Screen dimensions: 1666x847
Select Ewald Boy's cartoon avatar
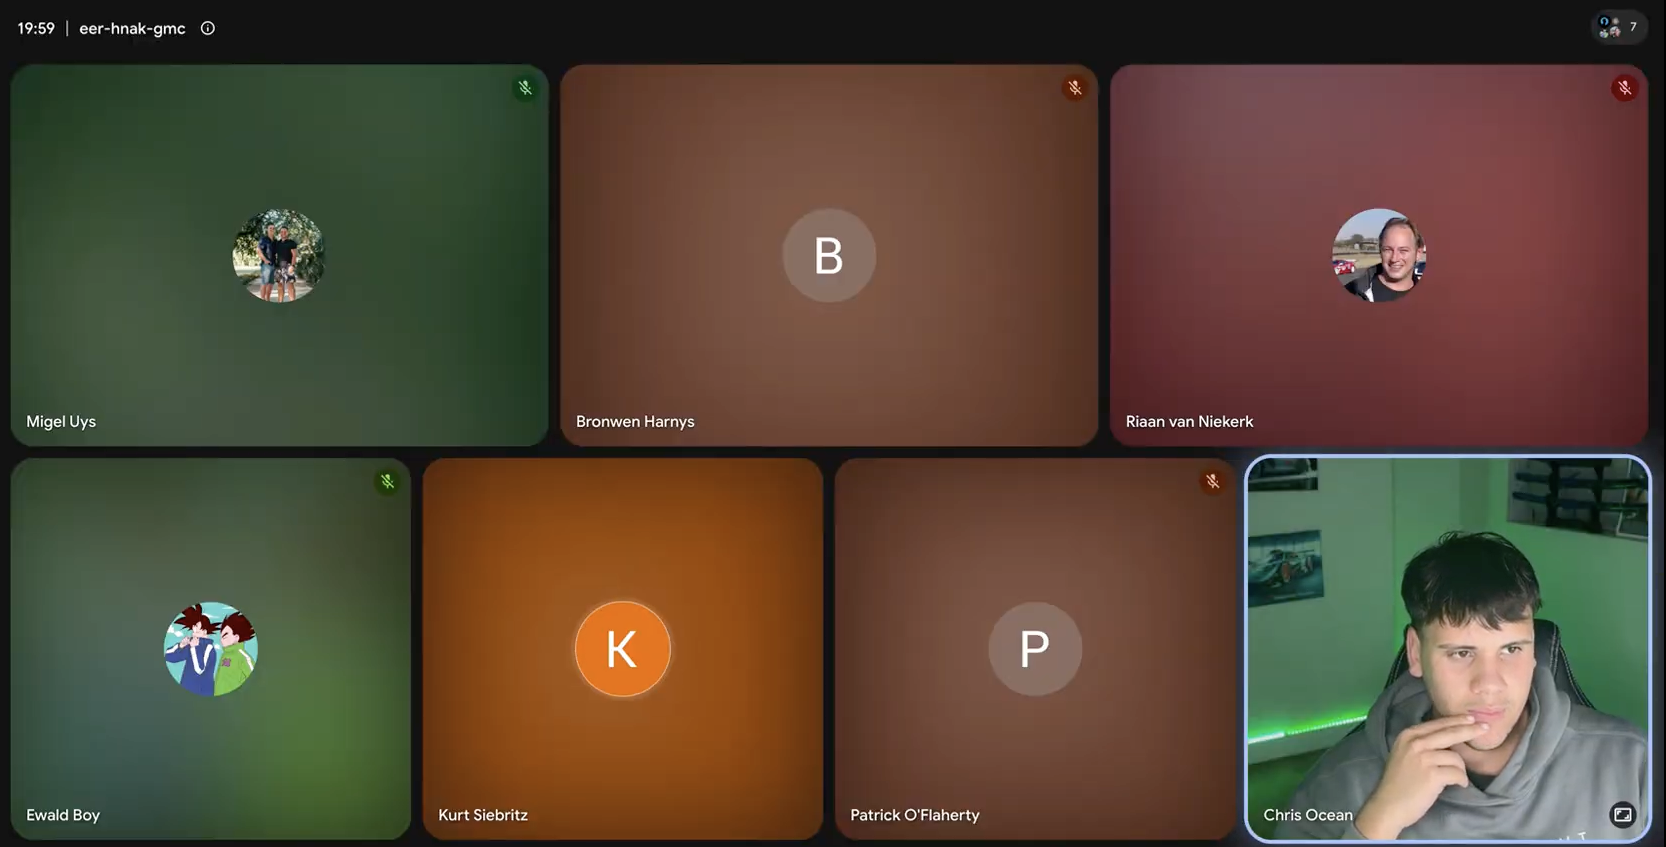click(x=211, y=649)
